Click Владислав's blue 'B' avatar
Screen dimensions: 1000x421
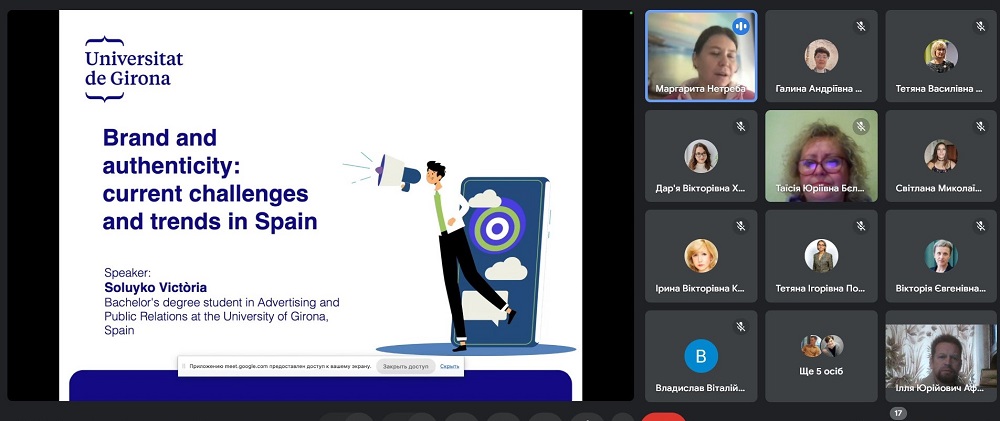700,355
